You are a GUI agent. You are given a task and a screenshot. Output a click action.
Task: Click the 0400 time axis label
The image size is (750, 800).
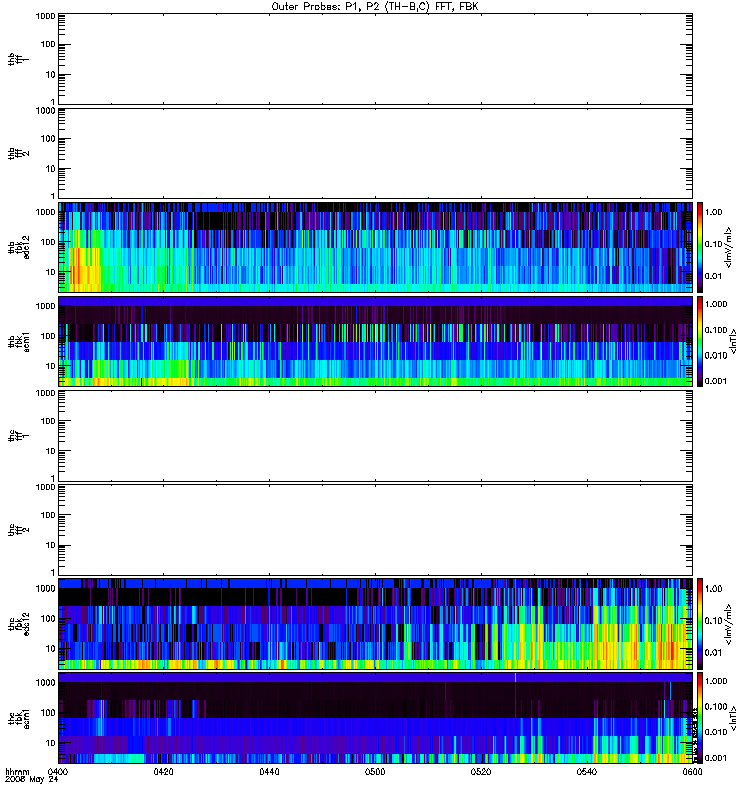[x=58, y=771]
